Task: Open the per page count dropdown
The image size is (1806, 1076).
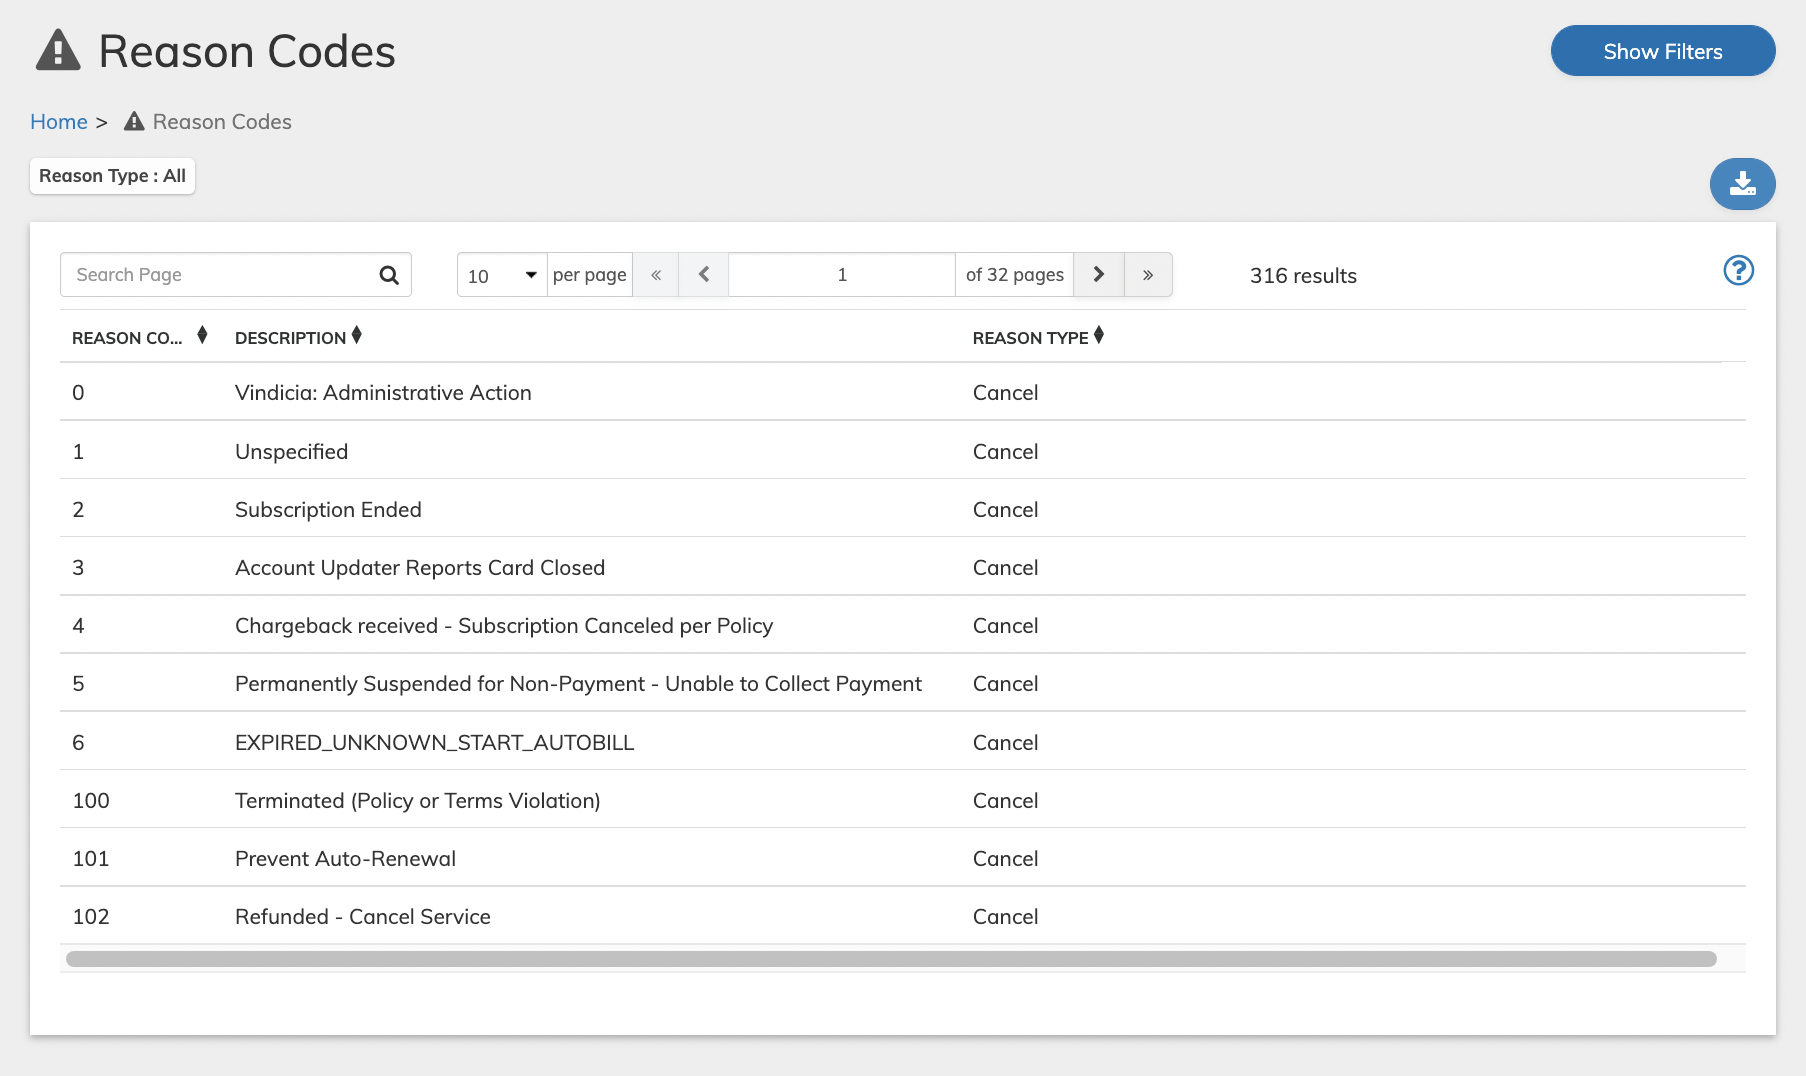Action: point(502,275)
